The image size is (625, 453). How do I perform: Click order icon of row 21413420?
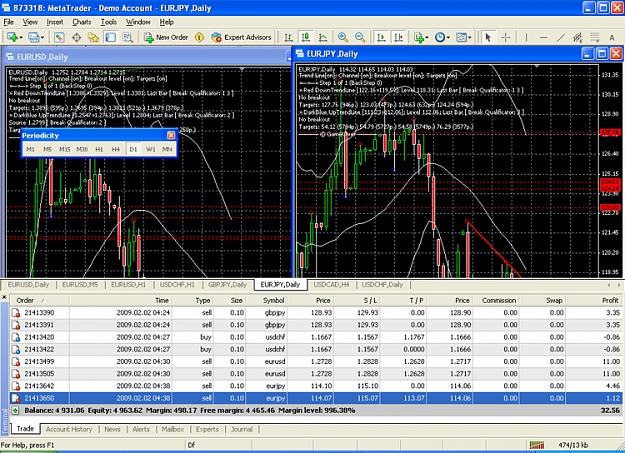tap(16, 337)
